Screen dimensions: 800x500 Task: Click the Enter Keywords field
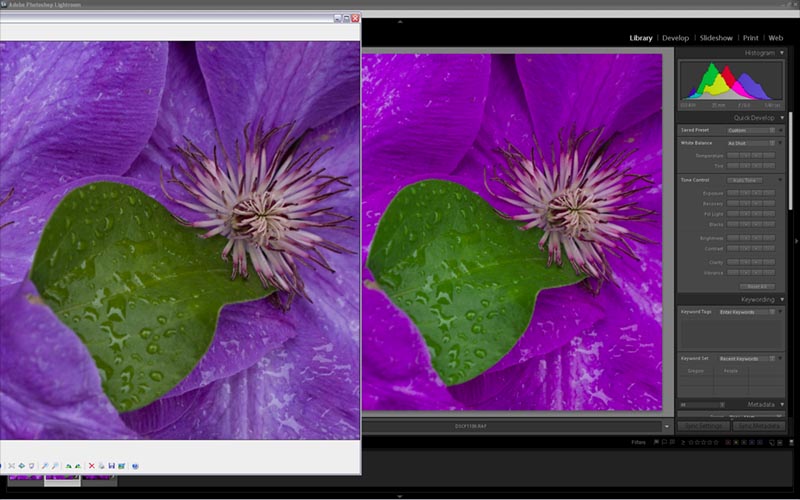tap(744, 312)
